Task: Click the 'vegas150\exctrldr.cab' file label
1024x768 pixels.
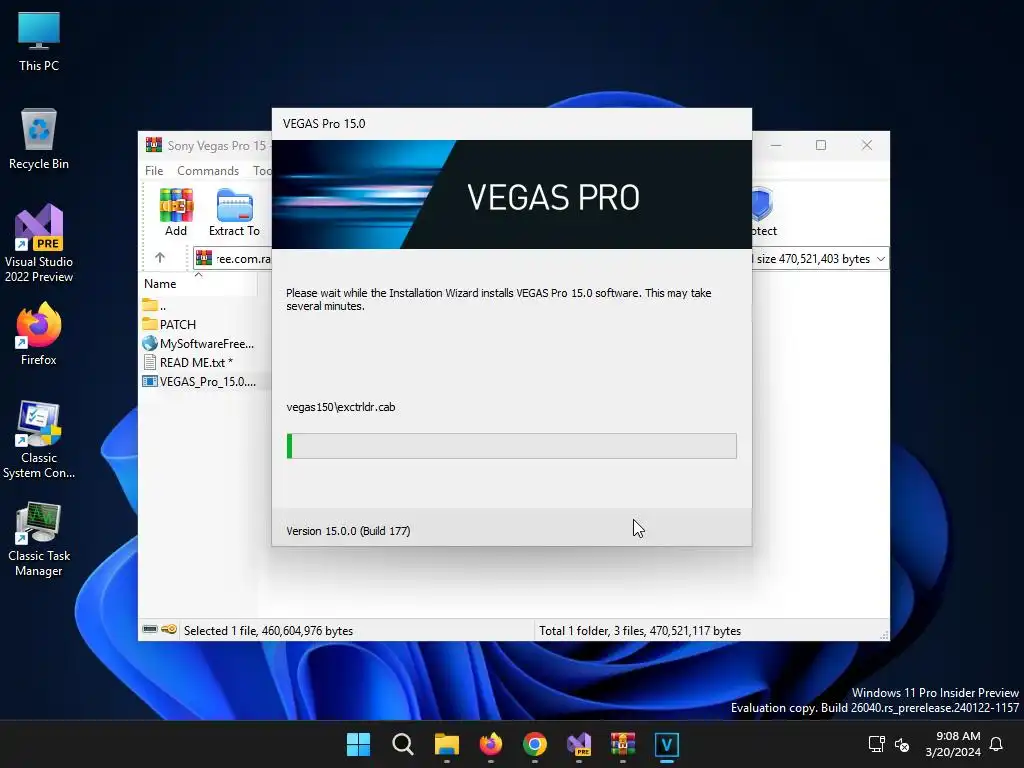Action: click(340, 407)
